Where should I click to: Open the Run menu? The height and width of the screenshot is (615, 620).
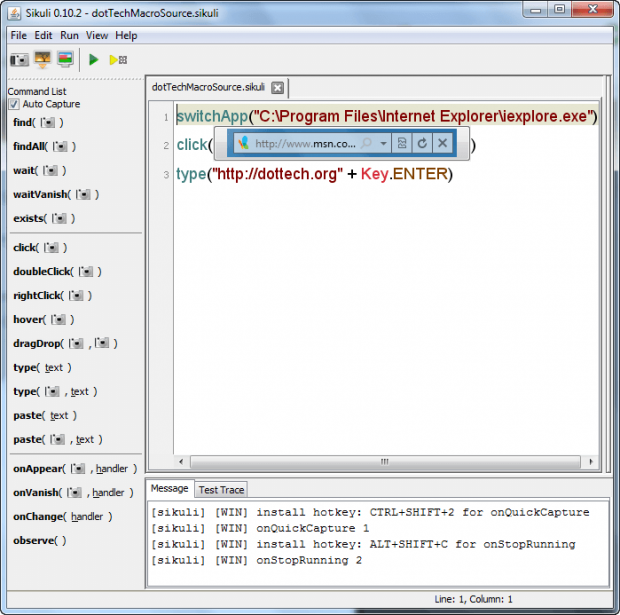[69, 35]
